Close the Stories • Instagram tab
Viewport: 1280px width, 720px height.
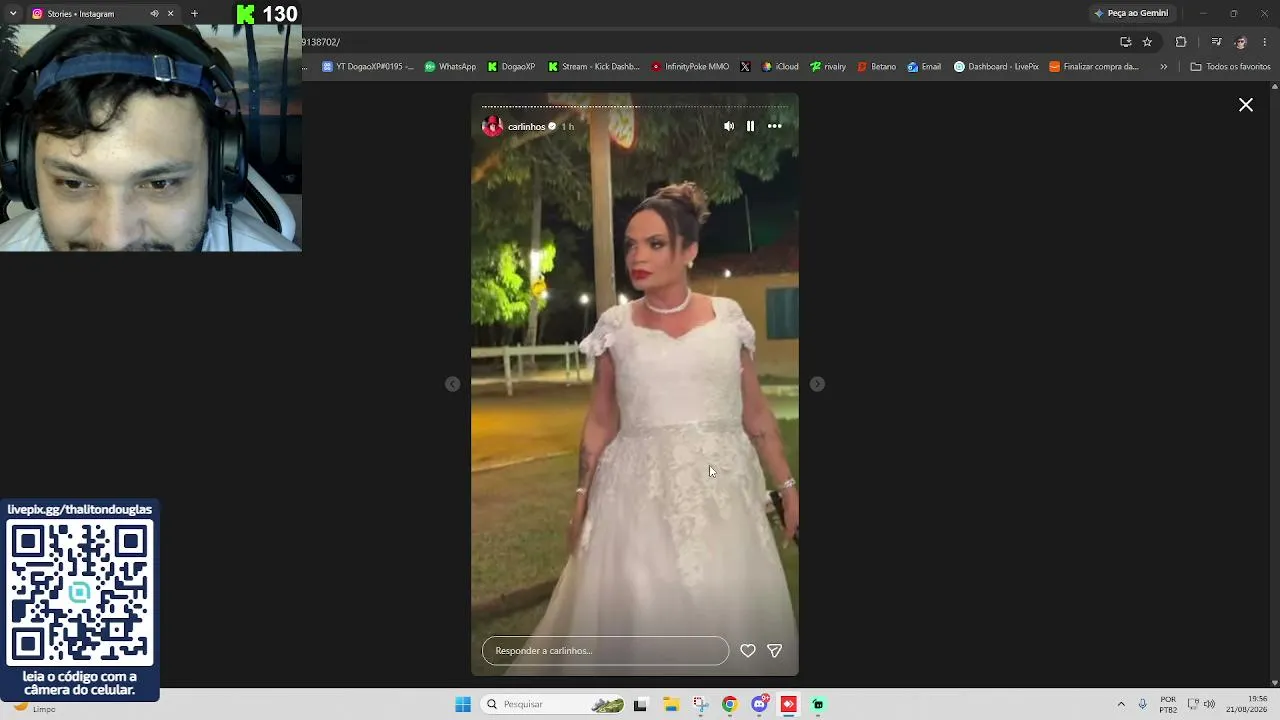(170, 14)
